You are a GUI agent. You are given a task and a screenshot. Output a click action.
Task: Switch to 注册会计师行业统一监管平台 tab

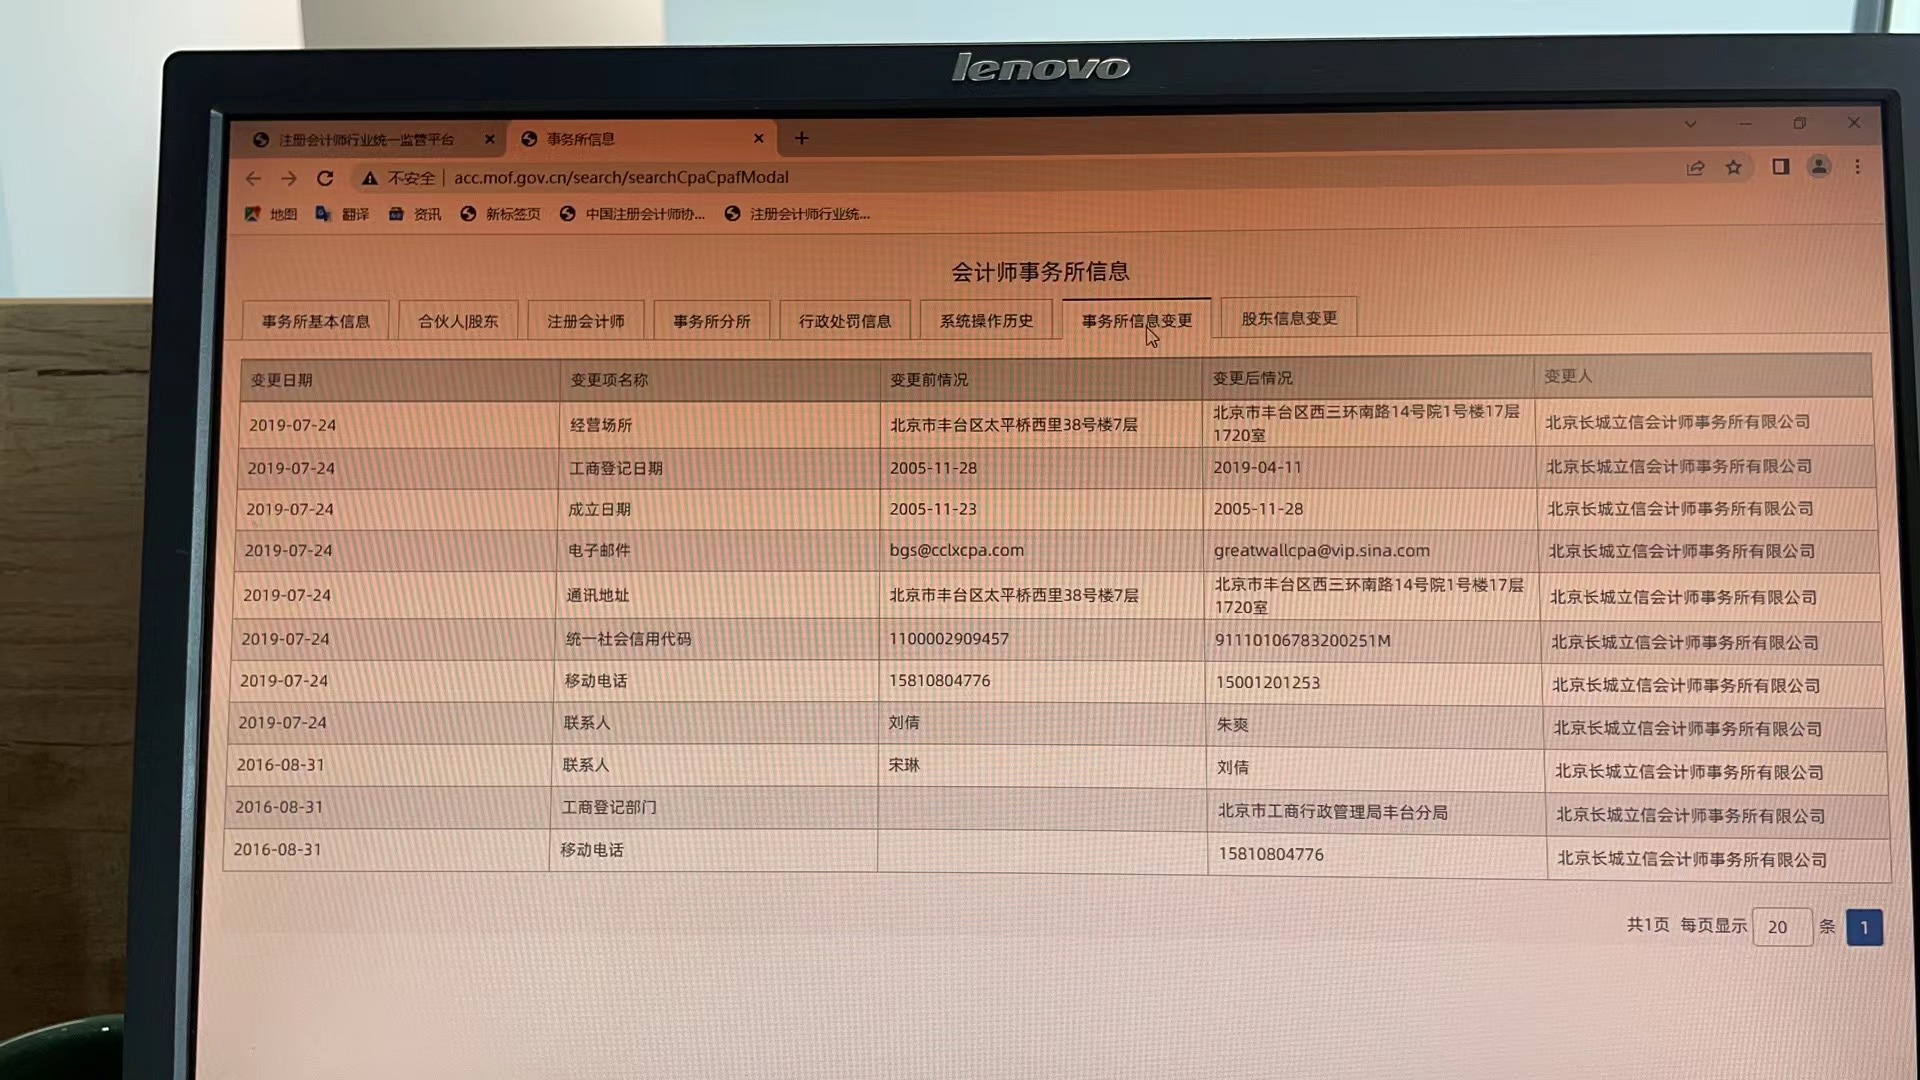[x=365, y=140]
